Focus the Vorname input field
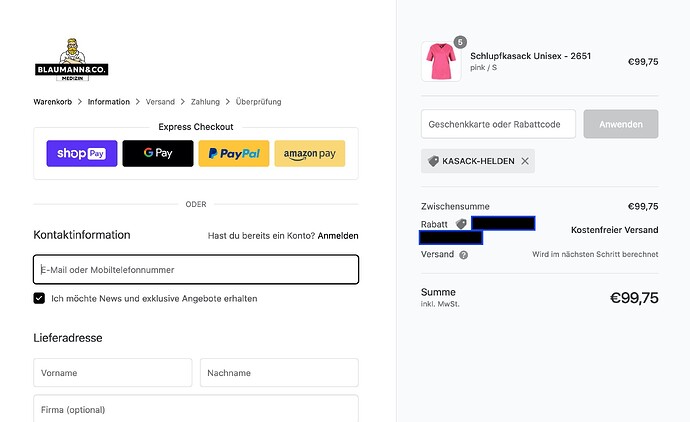 (113, 373)
